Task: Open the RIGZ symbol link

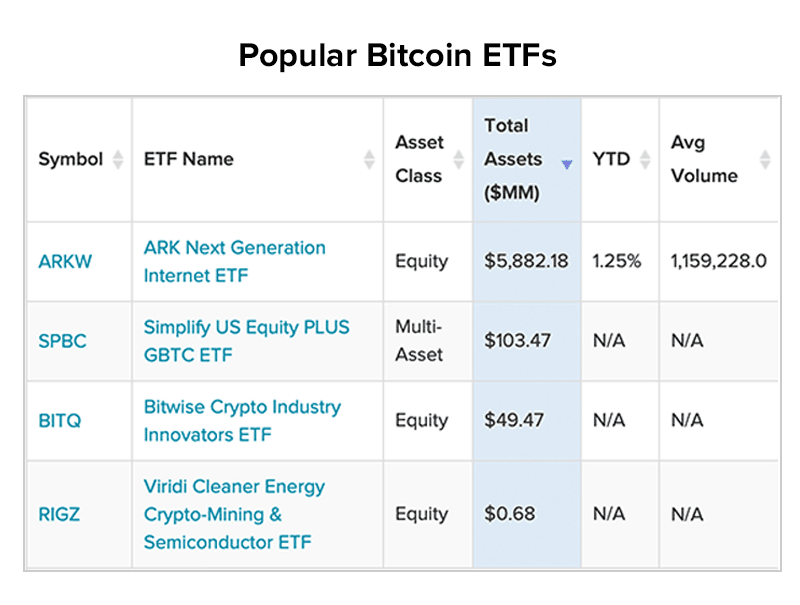Action: [59, 514]
